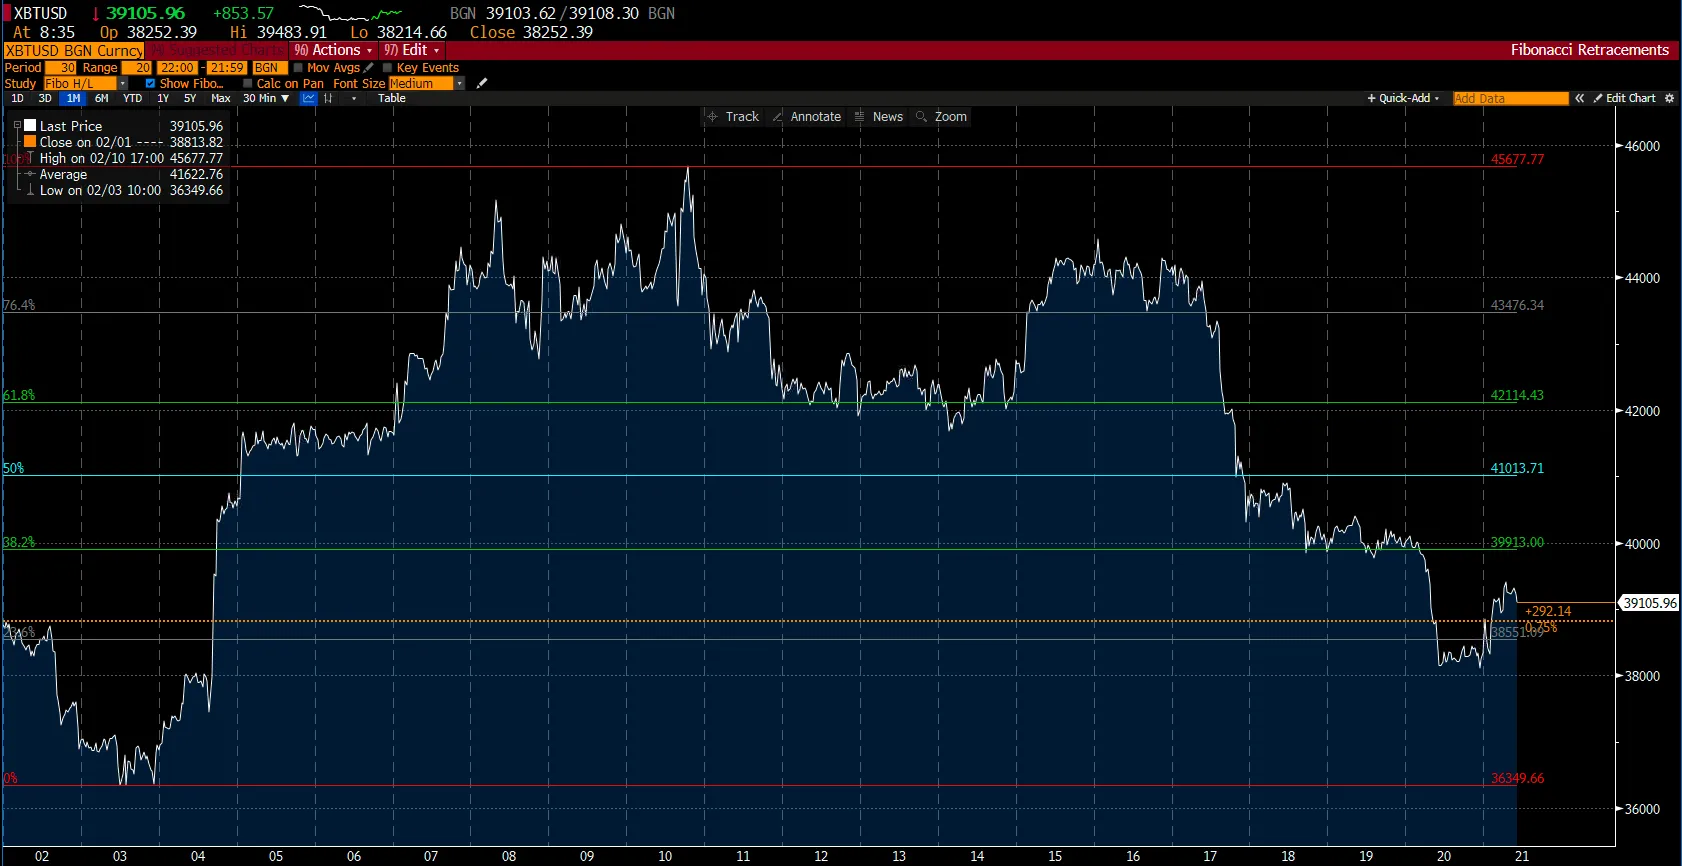Click the XBTUSD BGN Curncy security field
Viewport: 1682px width, 866px height.
[74, 50]
